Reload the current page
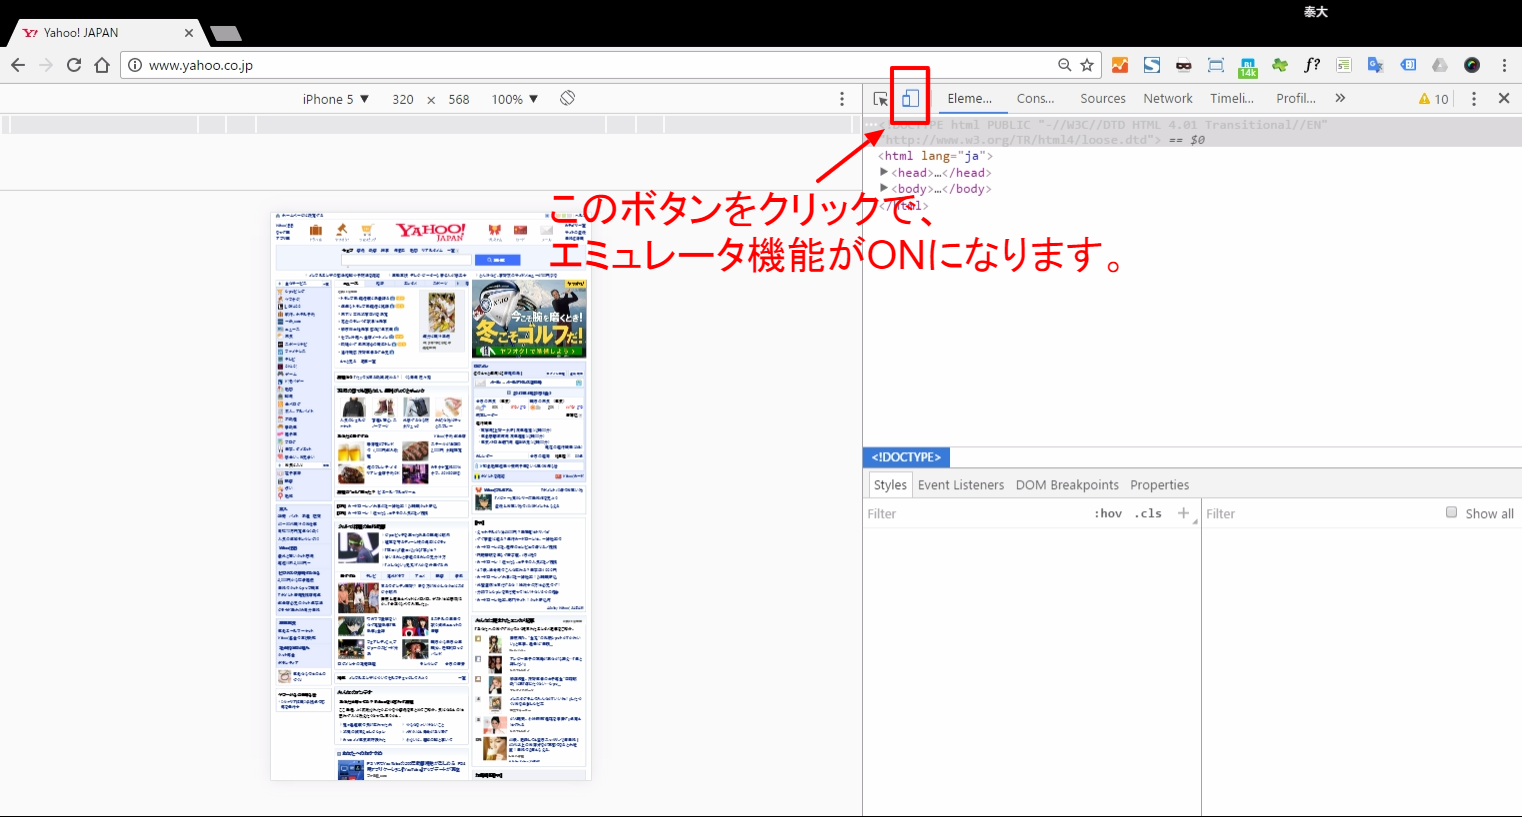 pos(74,65)
